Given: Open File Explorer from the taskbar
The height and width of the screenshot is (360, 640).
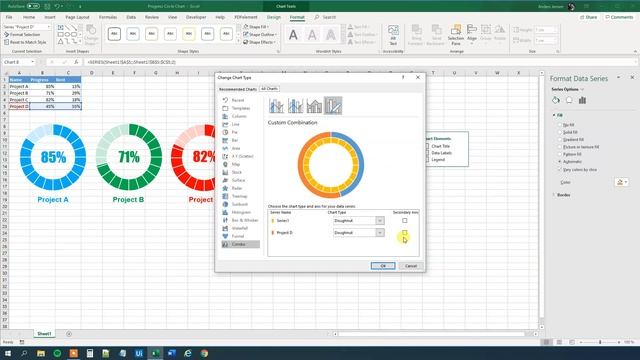Looking at the screenshot, I should tap(41, 353).
